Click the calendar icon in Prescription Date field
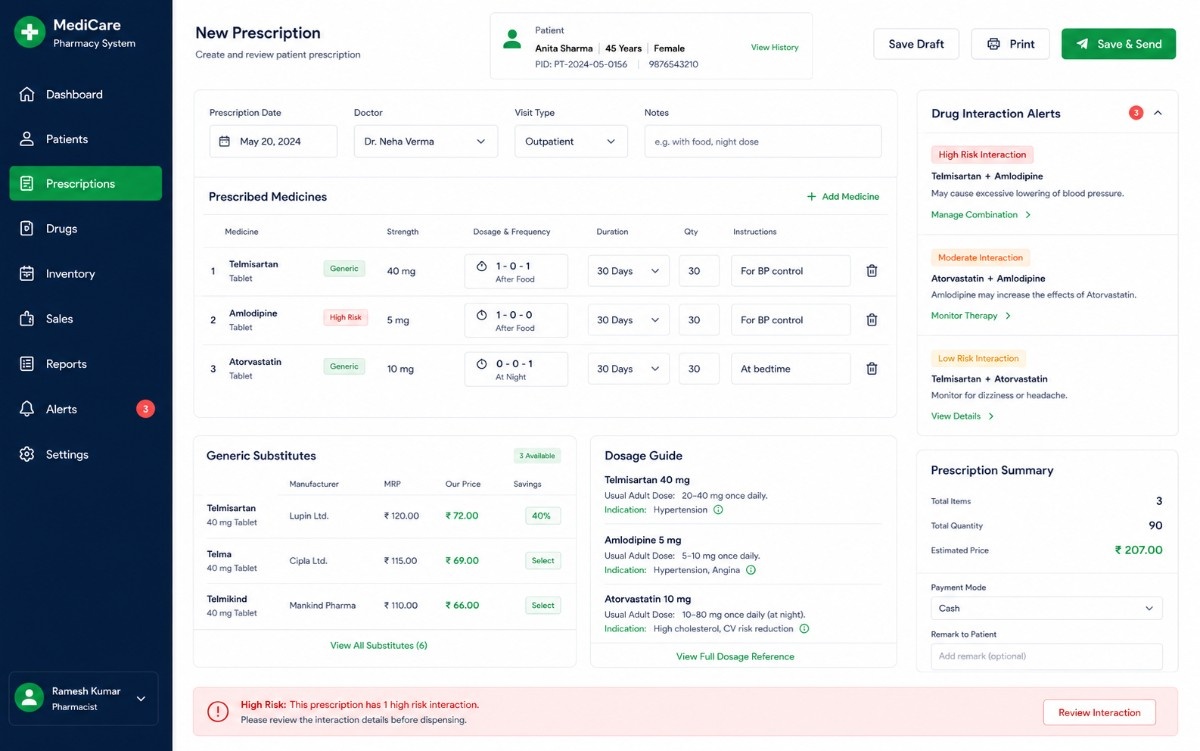1200x751 pixels. coord(225,142)
